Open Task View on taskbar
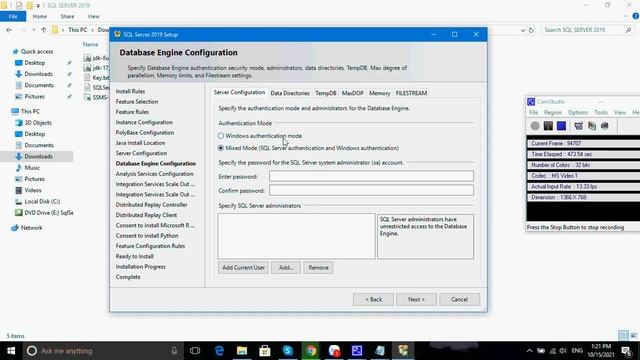 195,351
